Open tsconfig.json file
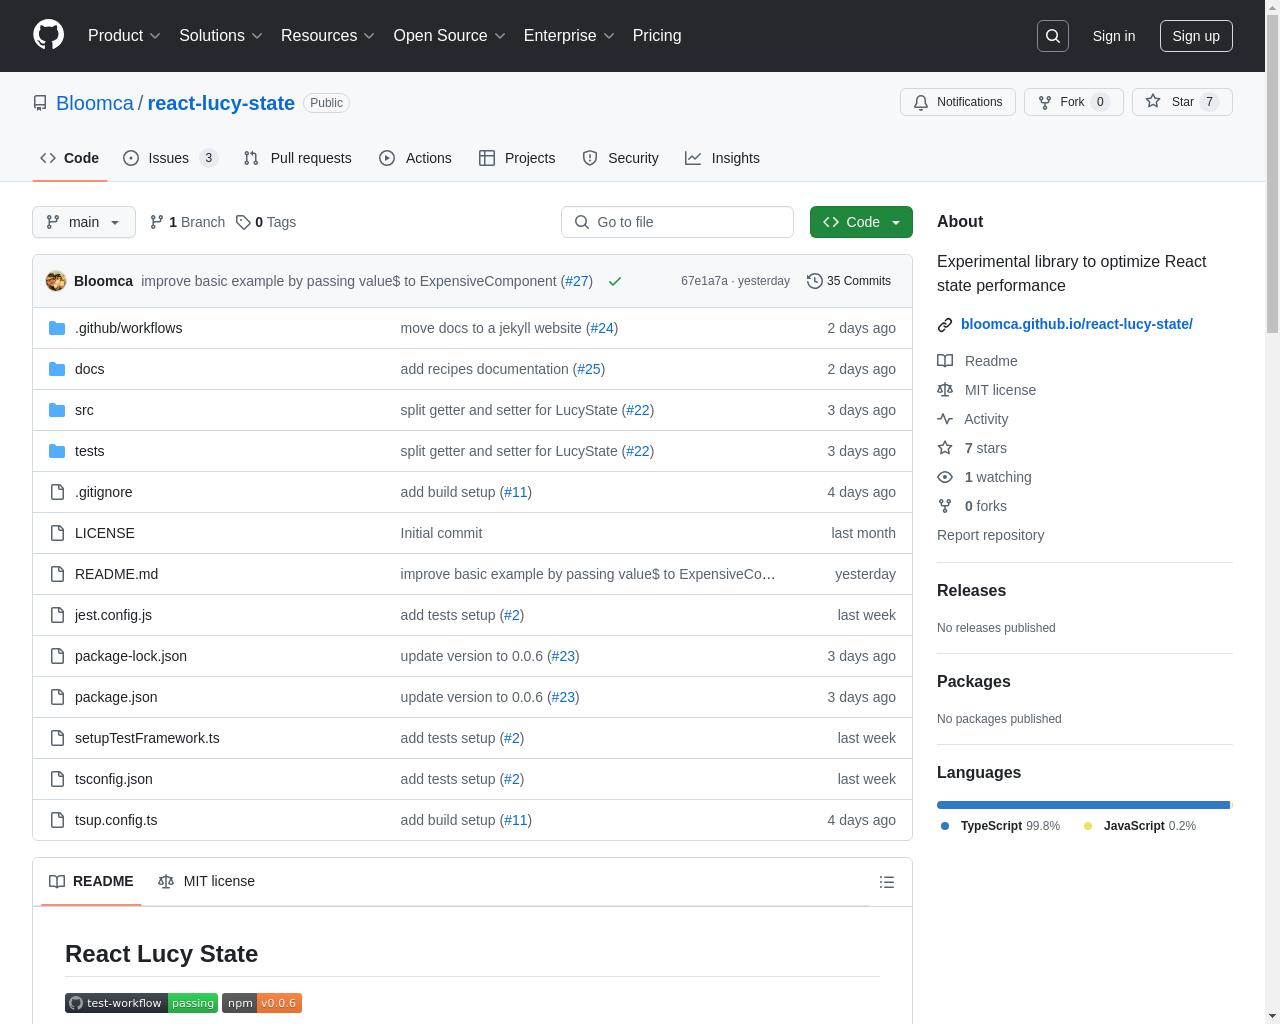 (x=113, y=779)
